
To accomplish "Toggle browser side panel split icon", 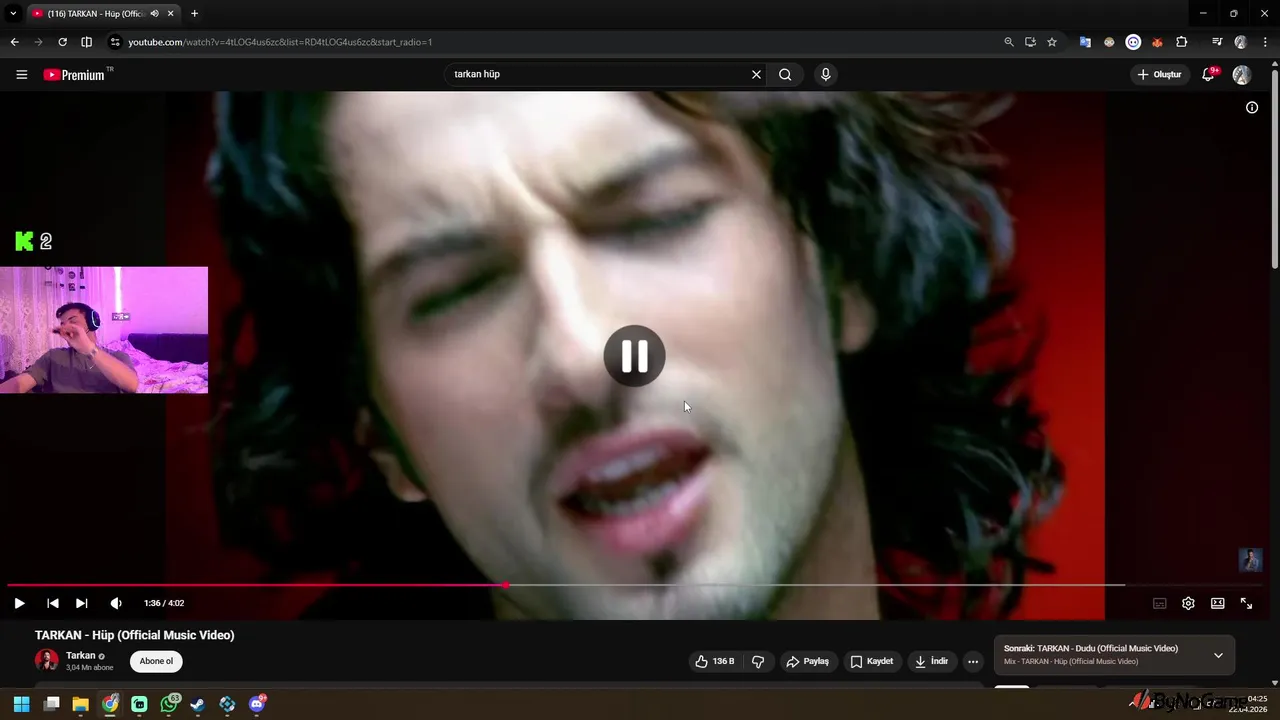I will (86, 42).
